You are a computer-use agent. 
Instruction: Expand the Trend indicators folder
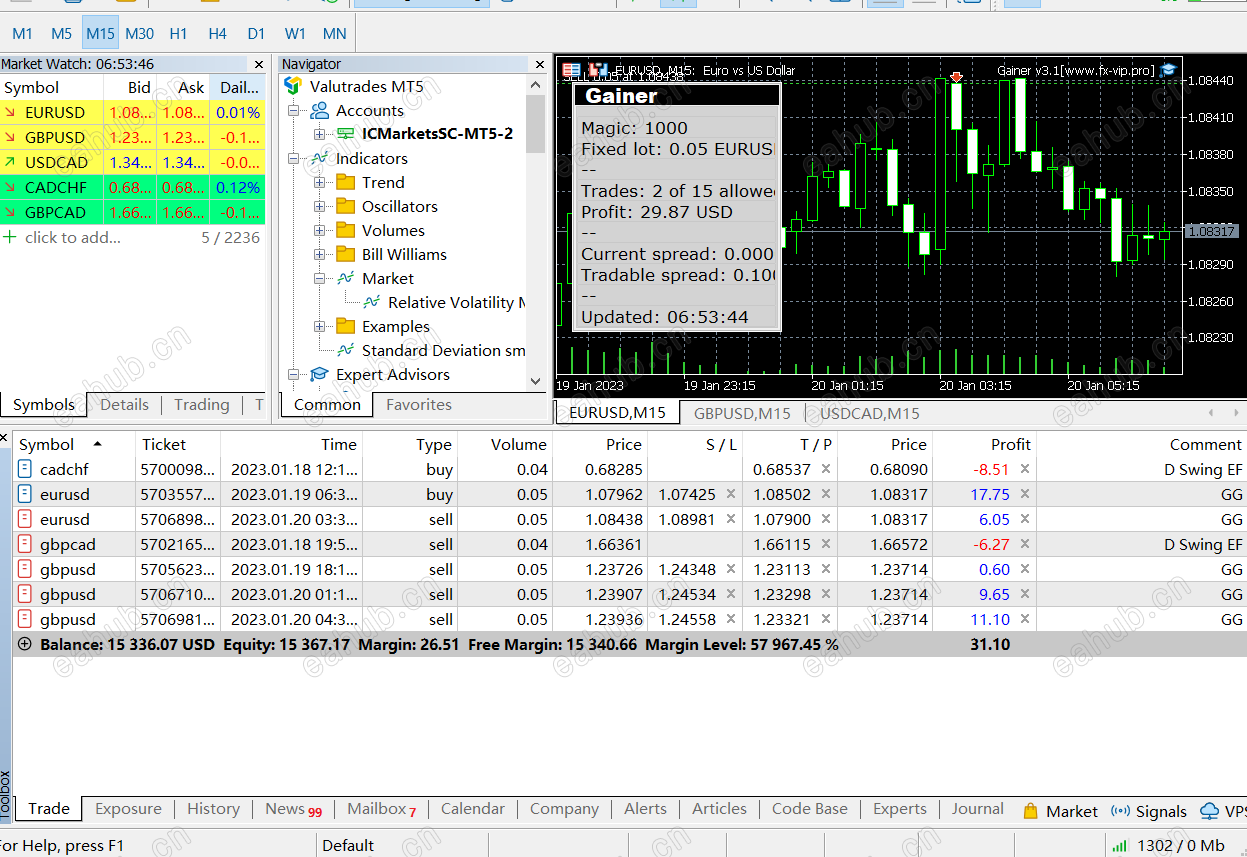[x=320, y=183]
